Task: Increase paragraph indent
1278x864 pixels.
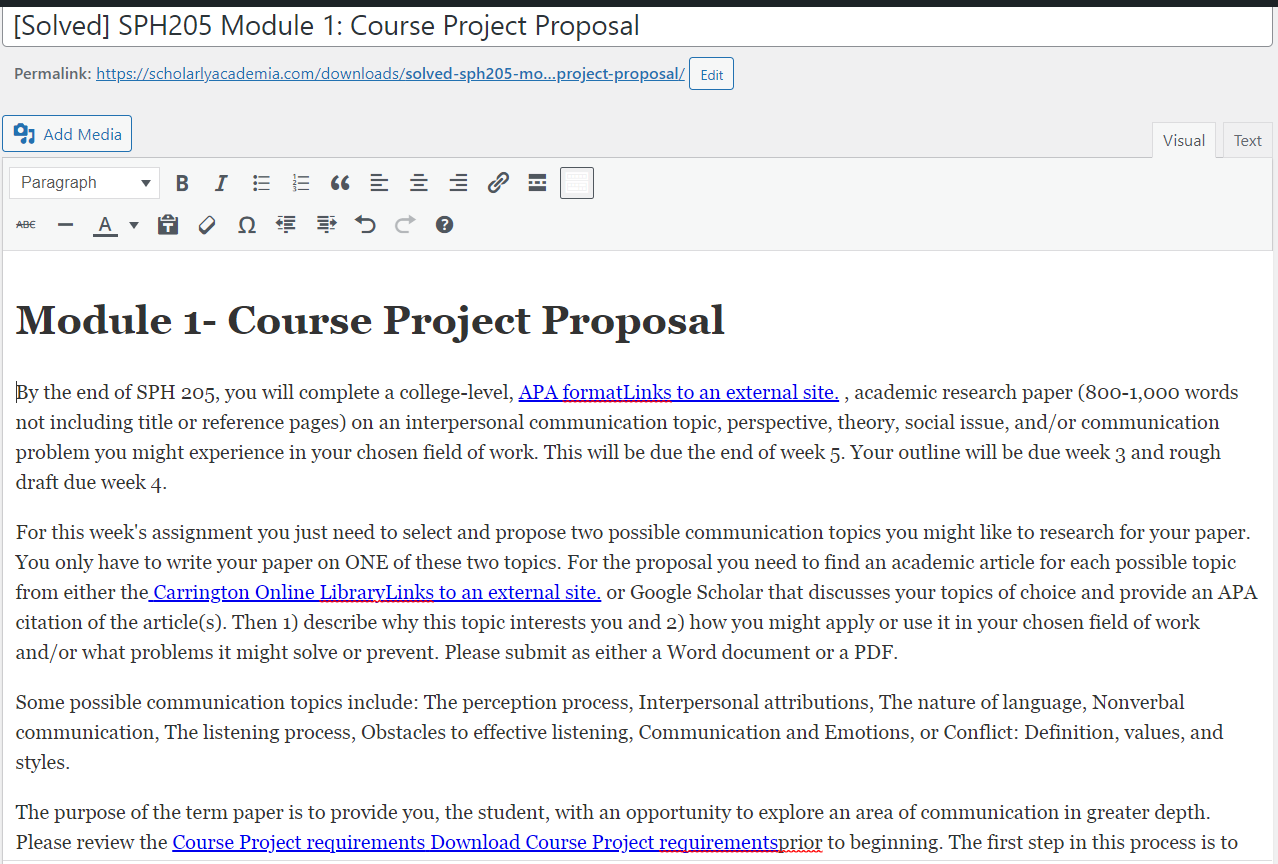Action: (x=326, y=225)
